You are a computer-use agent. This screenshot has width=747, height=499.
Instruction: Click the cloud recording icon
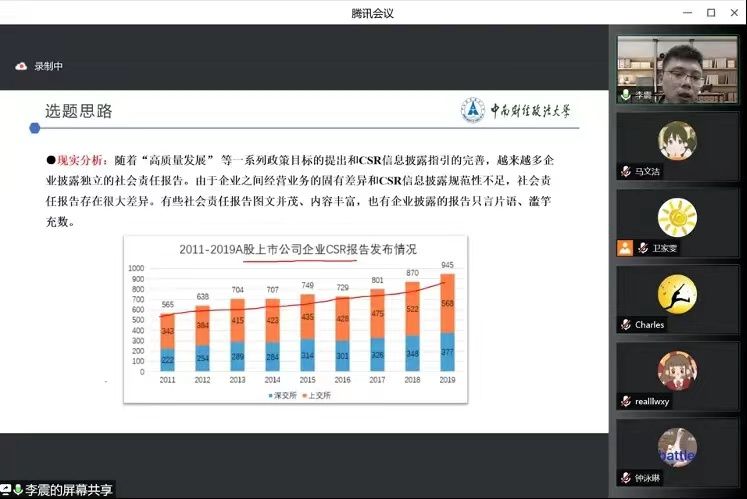coord(20,66)
